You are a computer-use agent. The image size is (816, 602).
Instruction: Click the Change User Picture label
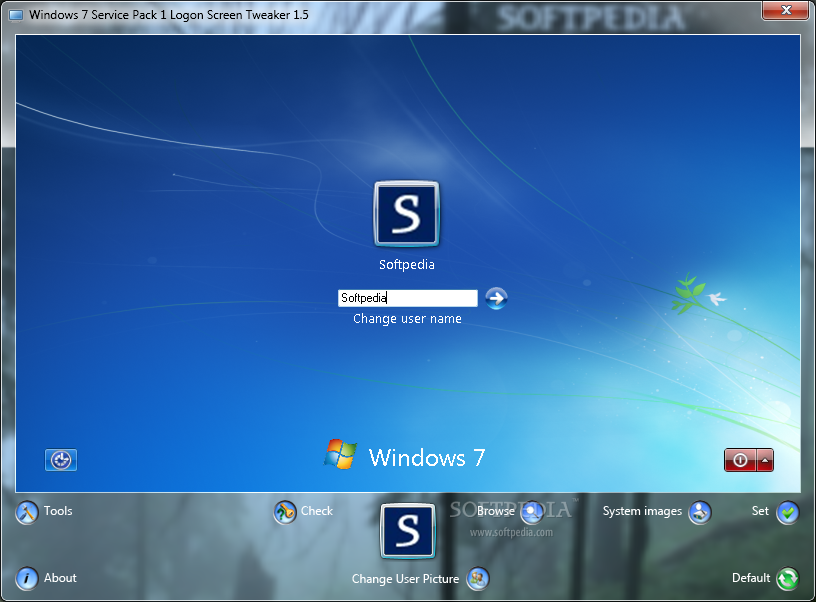pos(405,579)
